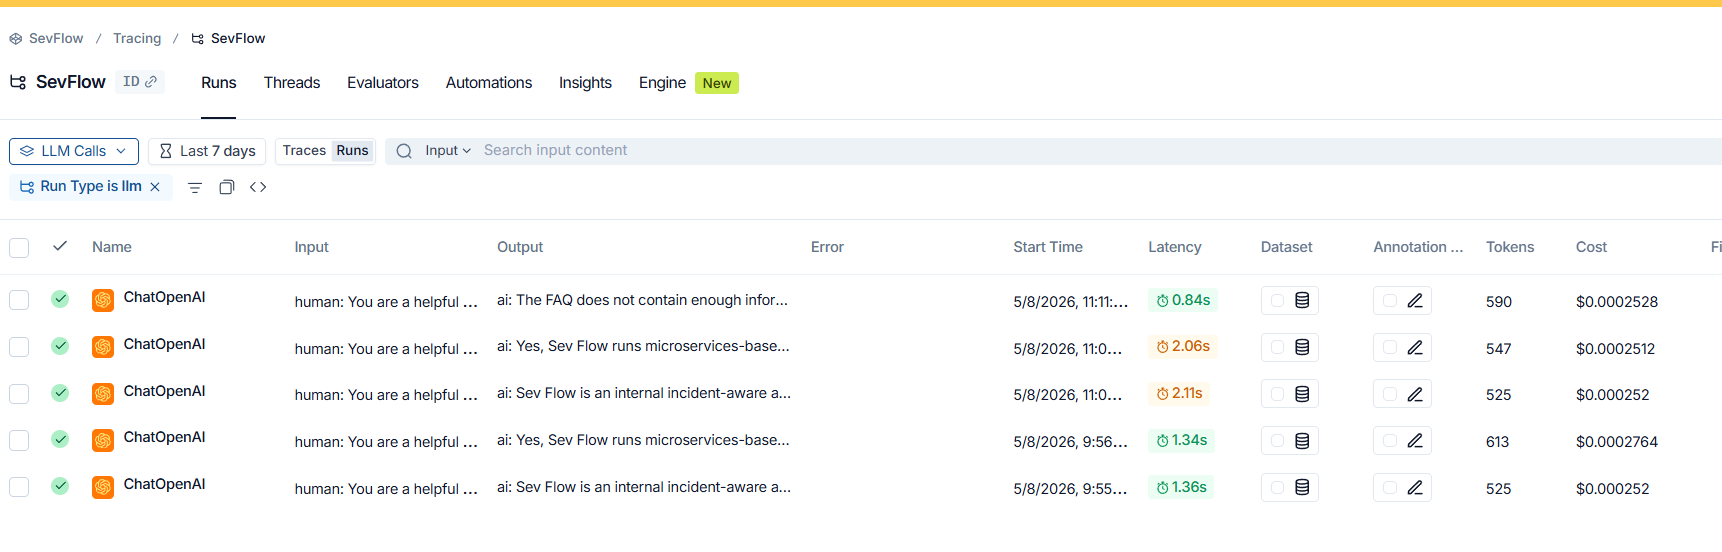This screenshot has height=552, width=1722.
Task: Open the Threads tab
Action: pyautogui.click(x=292, y=83)
